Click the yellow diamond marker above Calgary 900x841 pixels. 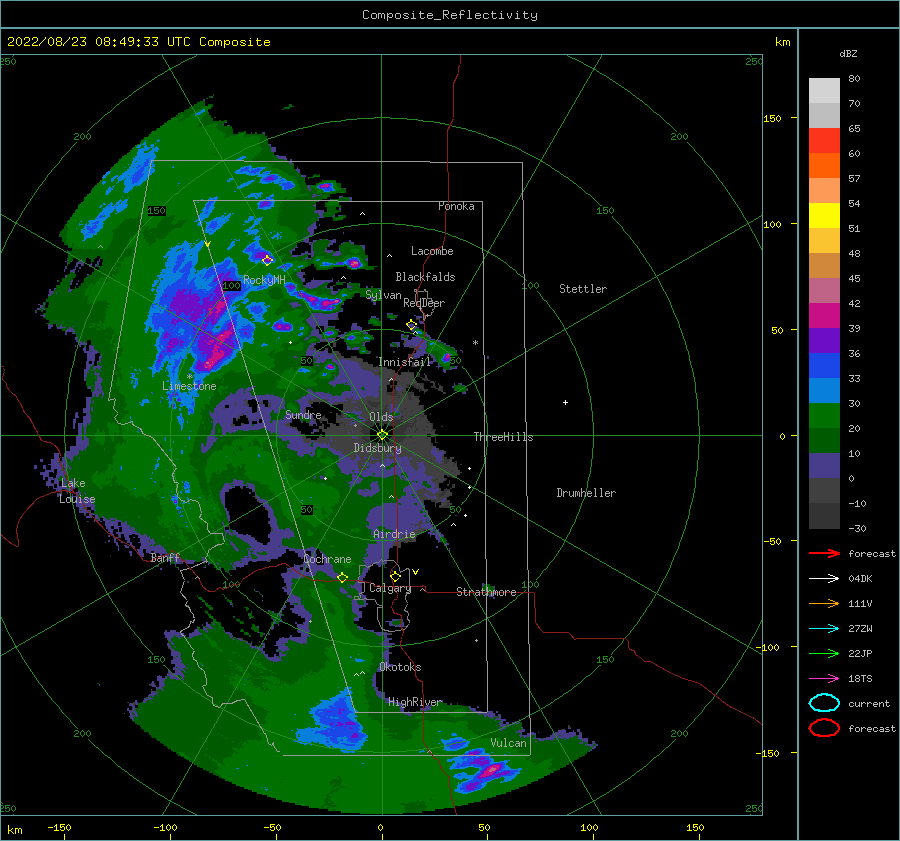click(395, 575)
